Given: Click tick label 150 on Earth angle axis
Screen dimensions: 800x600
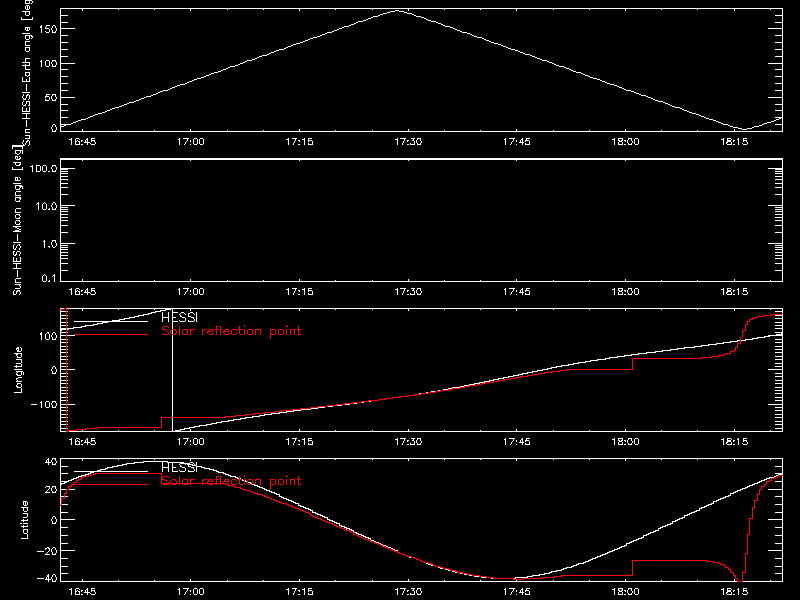Looking at the screenshot, I should [48, 29].
